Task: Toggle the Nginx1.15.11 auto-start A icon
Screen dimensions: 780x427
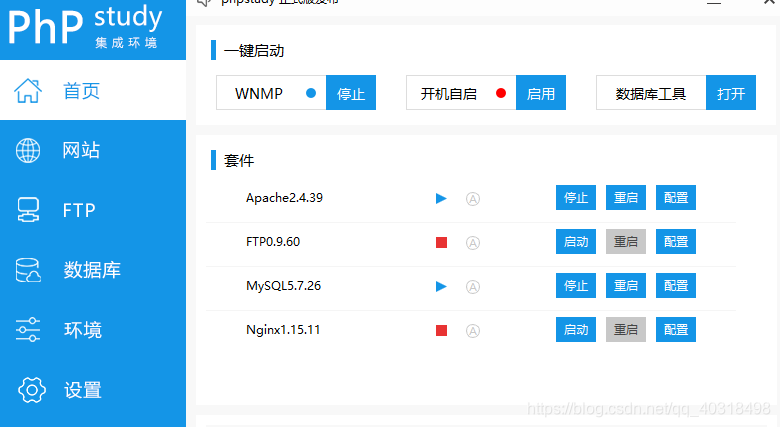Action: [x=473, y=330]
